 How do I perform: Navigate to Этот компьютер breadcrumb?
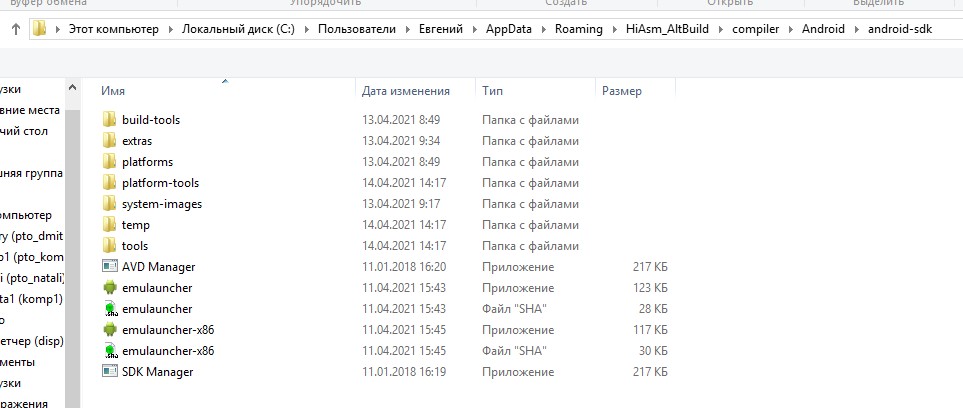[114, 29]
